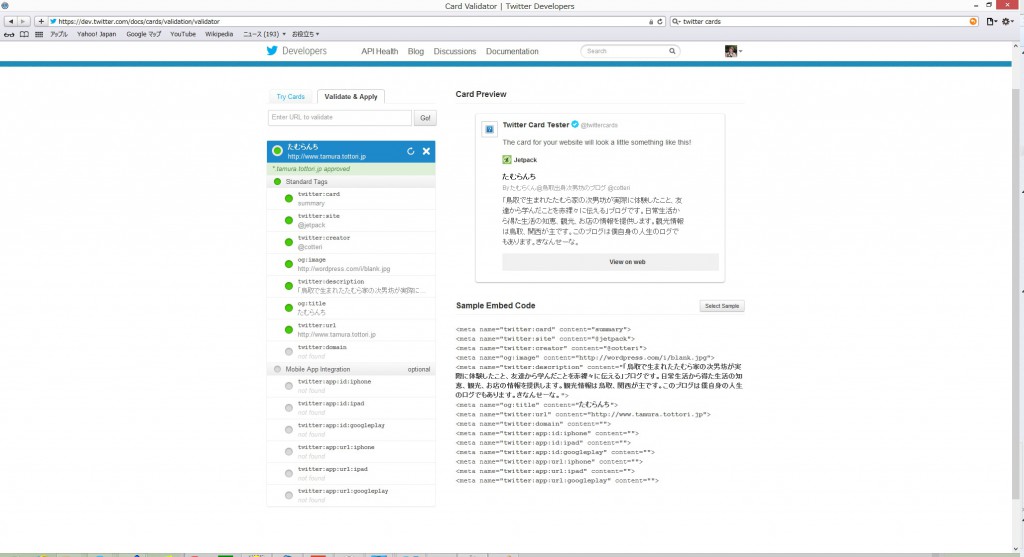
Task: Open the user avatar account dropdown
Action: [733, 51]
